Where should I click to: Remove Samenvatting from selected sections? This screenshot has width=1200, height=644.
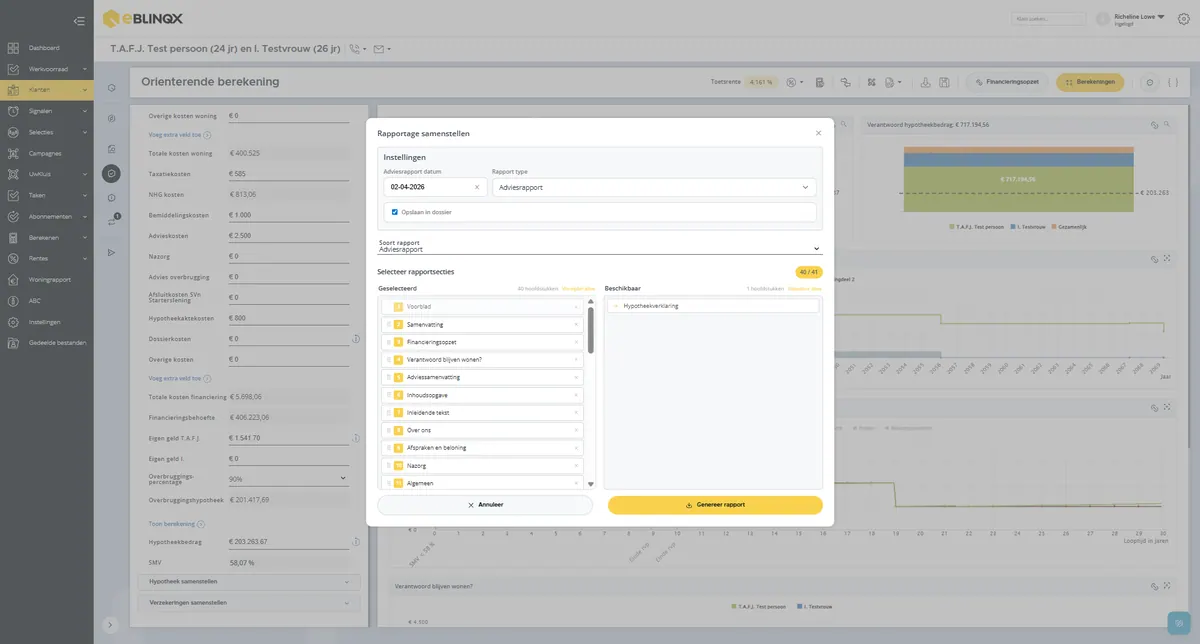(576, 324)
